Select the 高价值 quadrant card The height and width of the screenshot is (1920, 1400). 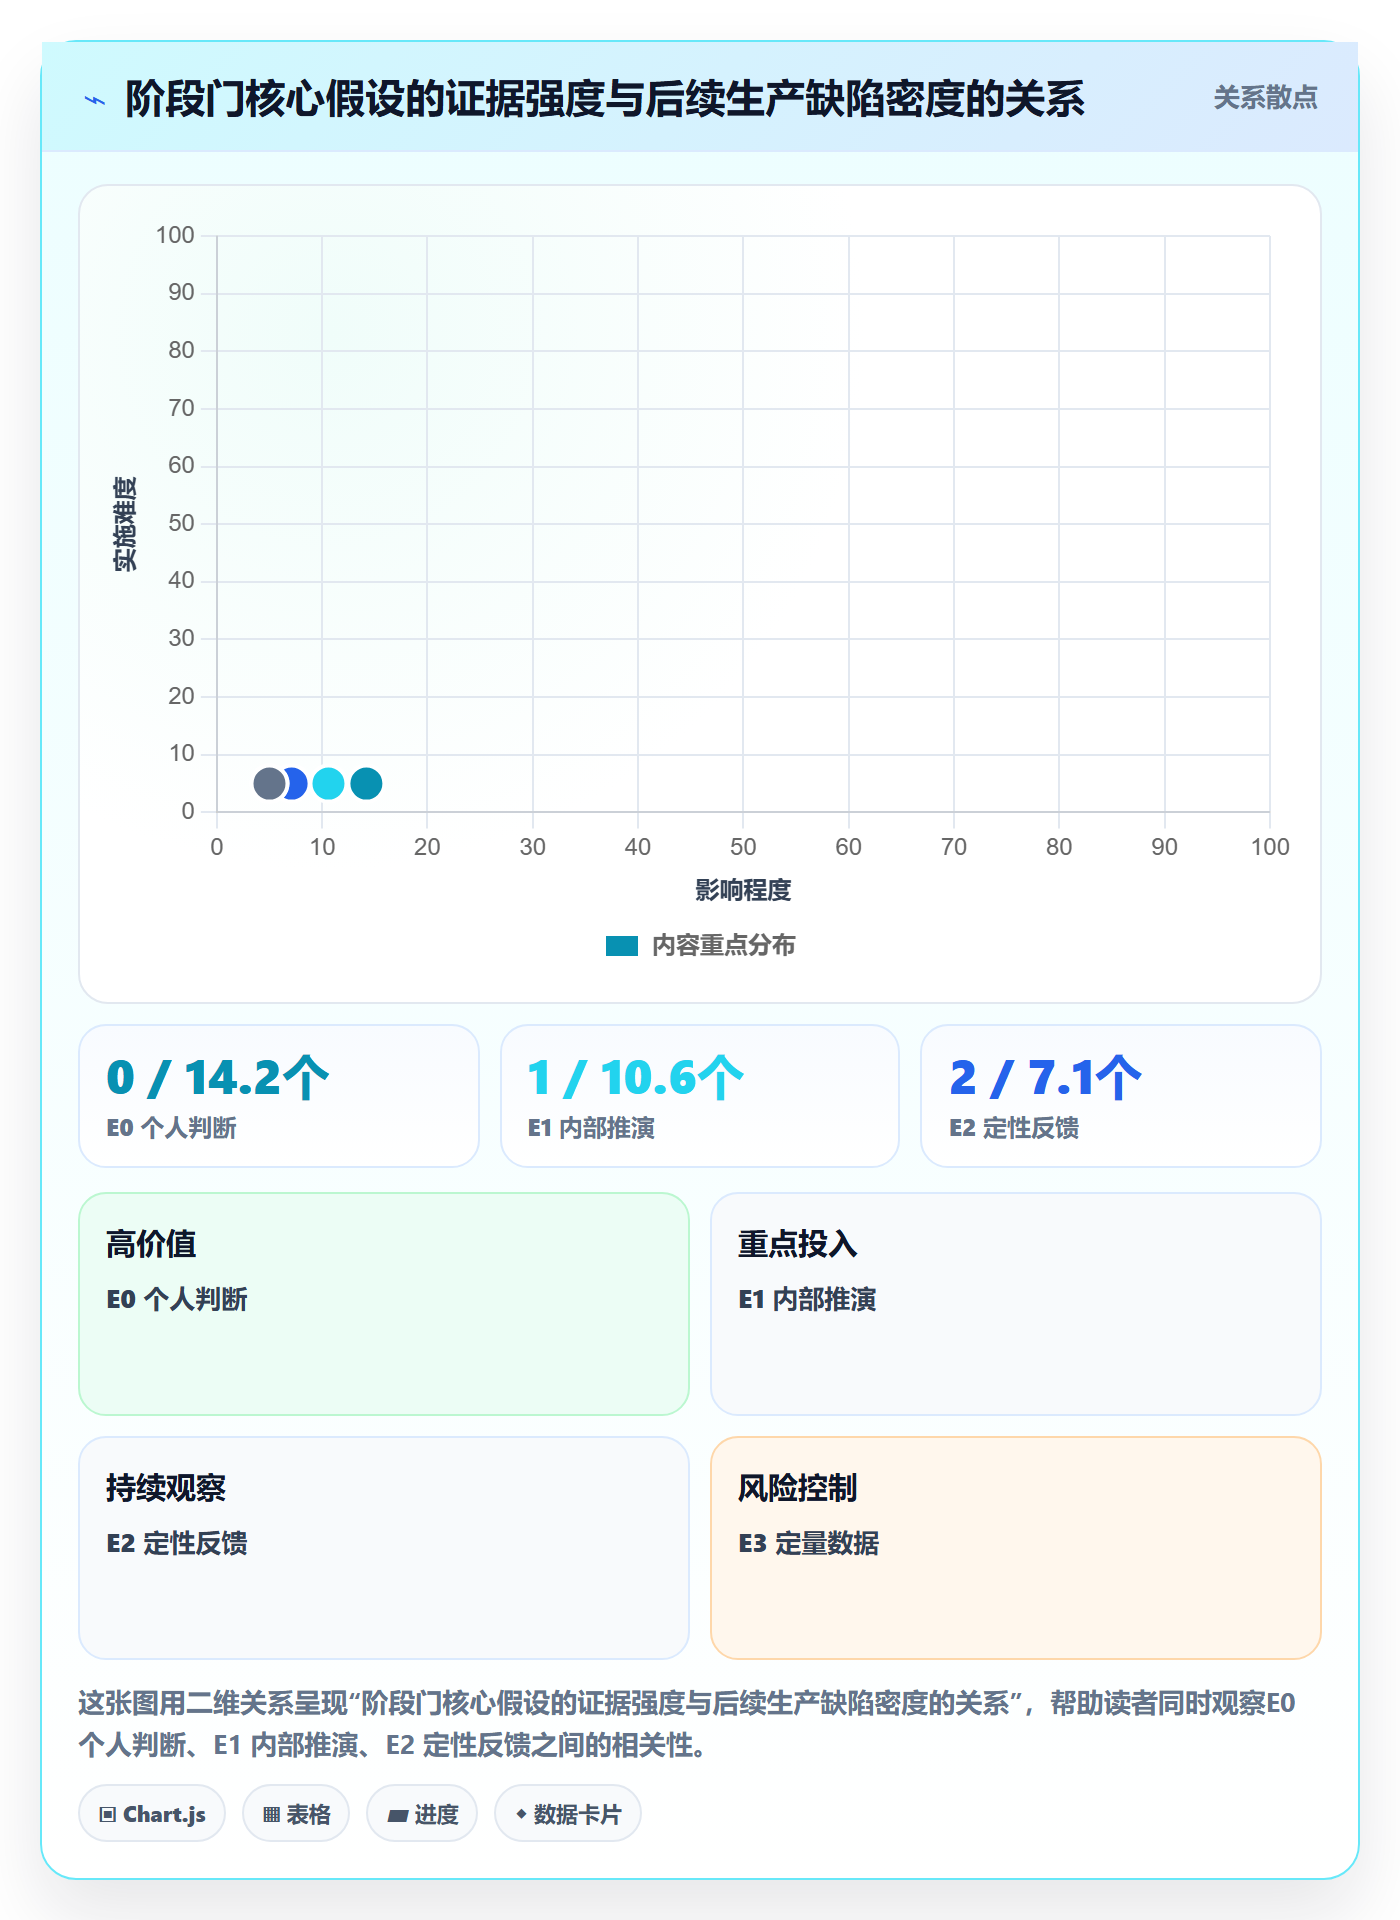(x=384, y=1304)
